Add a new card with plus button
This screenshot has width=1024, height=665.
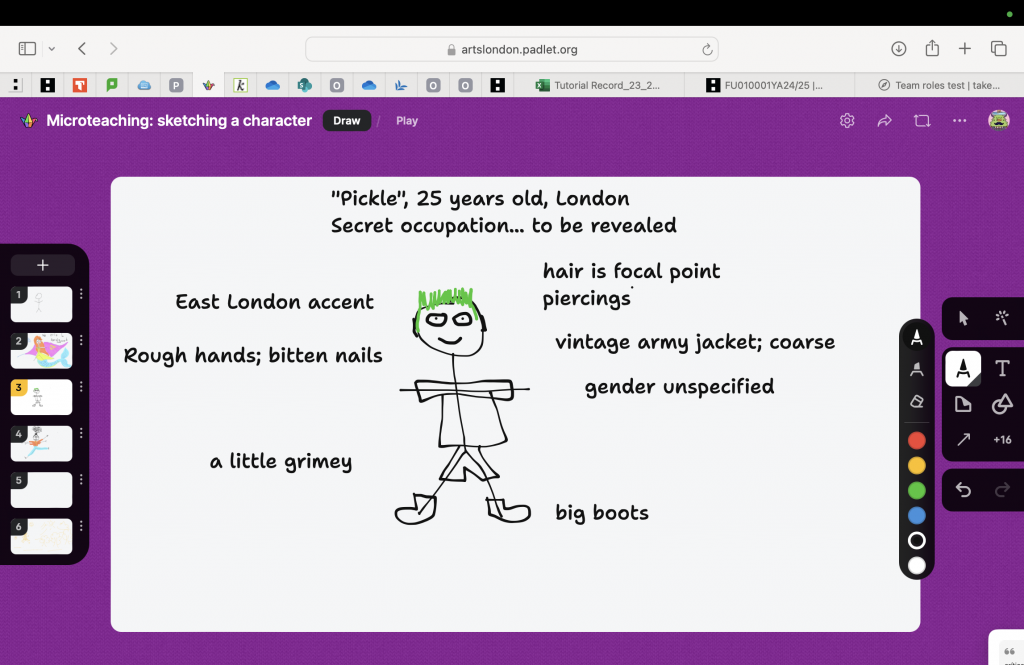43,265
